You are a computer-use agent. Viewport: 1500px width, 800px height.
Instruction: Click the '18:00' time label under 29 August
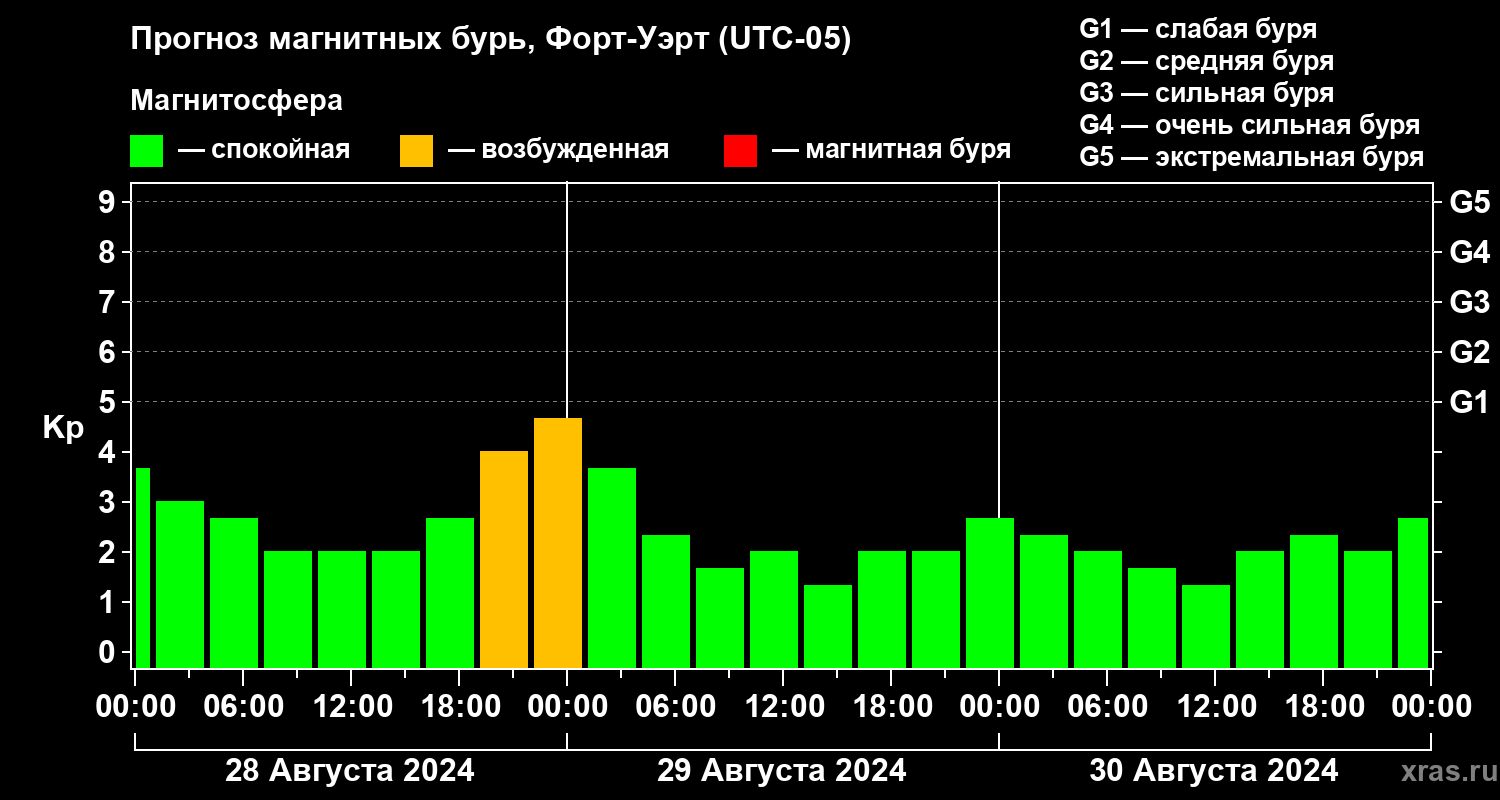893,707
